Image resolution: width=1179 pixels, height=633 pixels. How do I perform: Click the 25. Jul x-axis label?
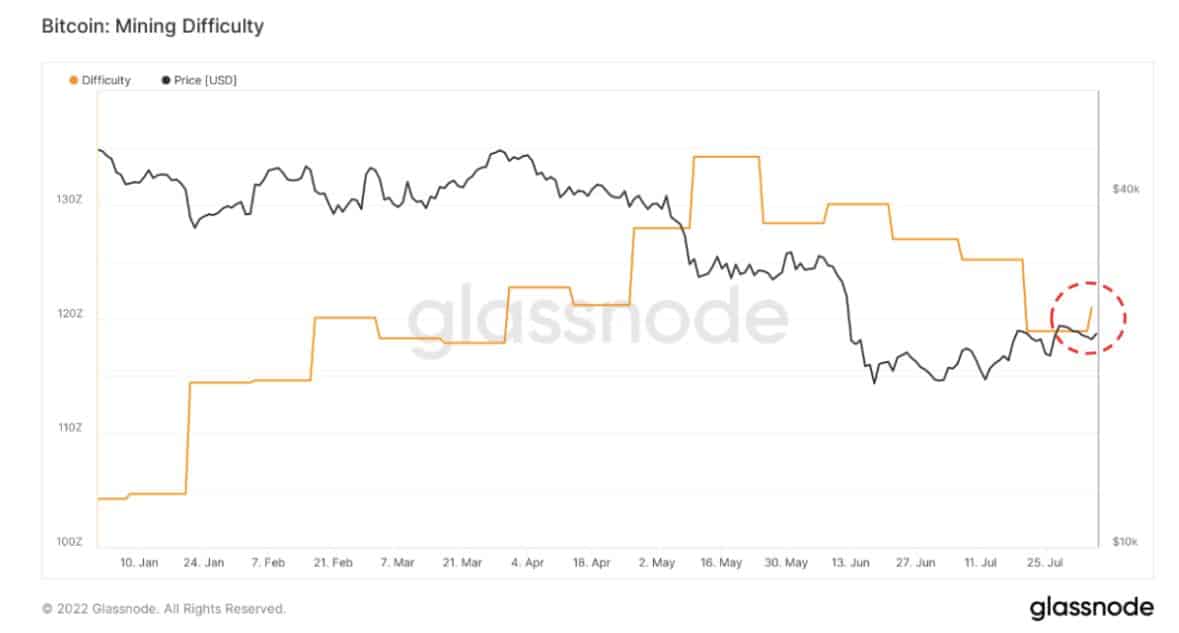(x=1044, y=562)
